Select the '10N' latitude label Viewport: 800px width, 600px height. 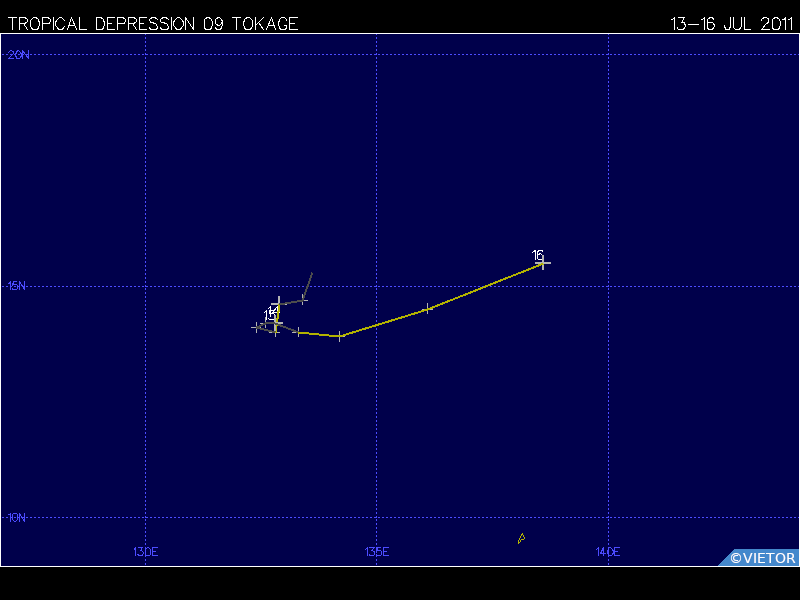click(17, 517)
